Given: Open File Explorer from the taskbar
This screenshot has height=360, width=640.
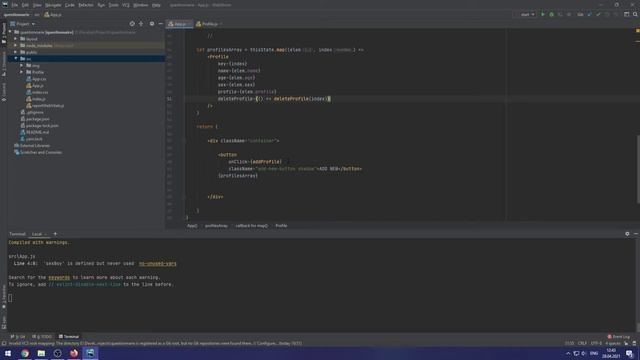Looking at the screenshot, I should click(41, 353).
